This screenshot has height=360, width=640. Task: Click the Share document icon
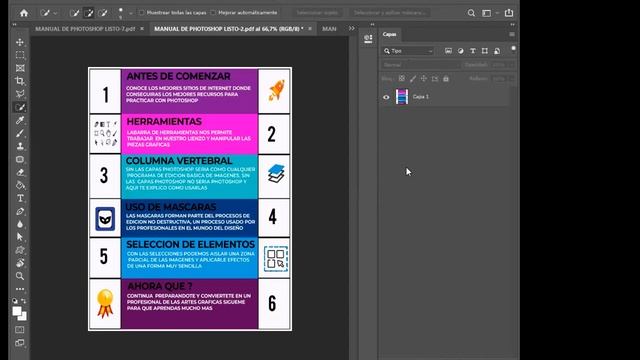pyautogui.click(x=509, y=13)
